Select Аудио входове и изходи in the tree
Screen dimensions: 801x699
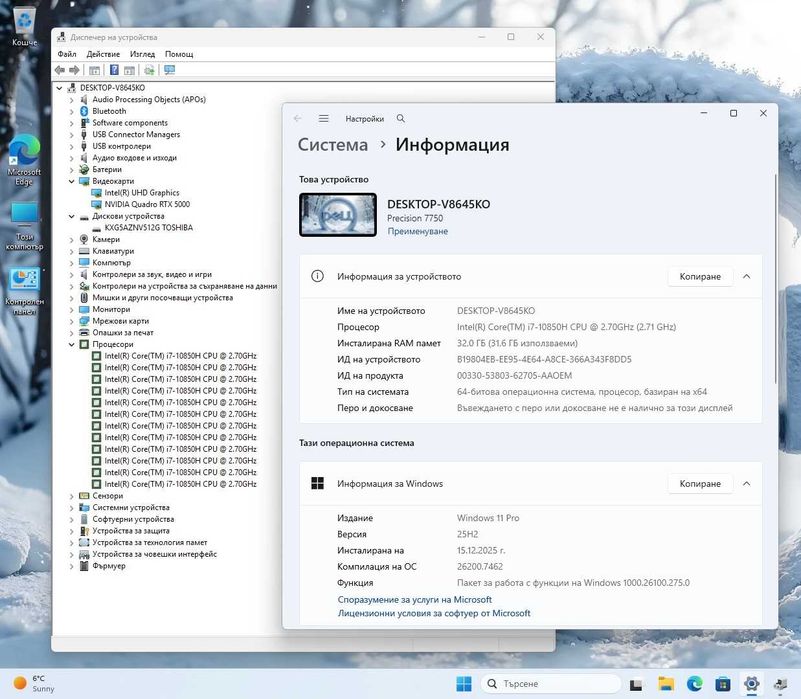[x=134, y=158]
